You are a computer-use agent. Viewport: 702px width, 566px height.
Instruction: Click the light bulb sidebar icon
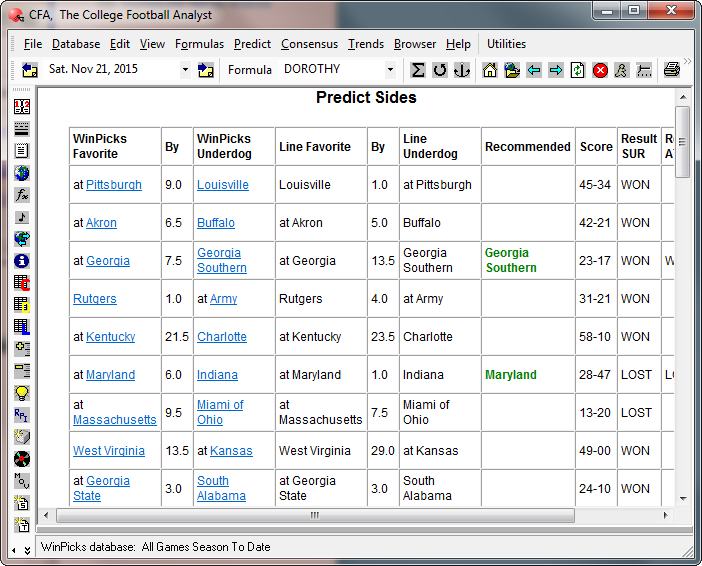click(x=21, y=393)
